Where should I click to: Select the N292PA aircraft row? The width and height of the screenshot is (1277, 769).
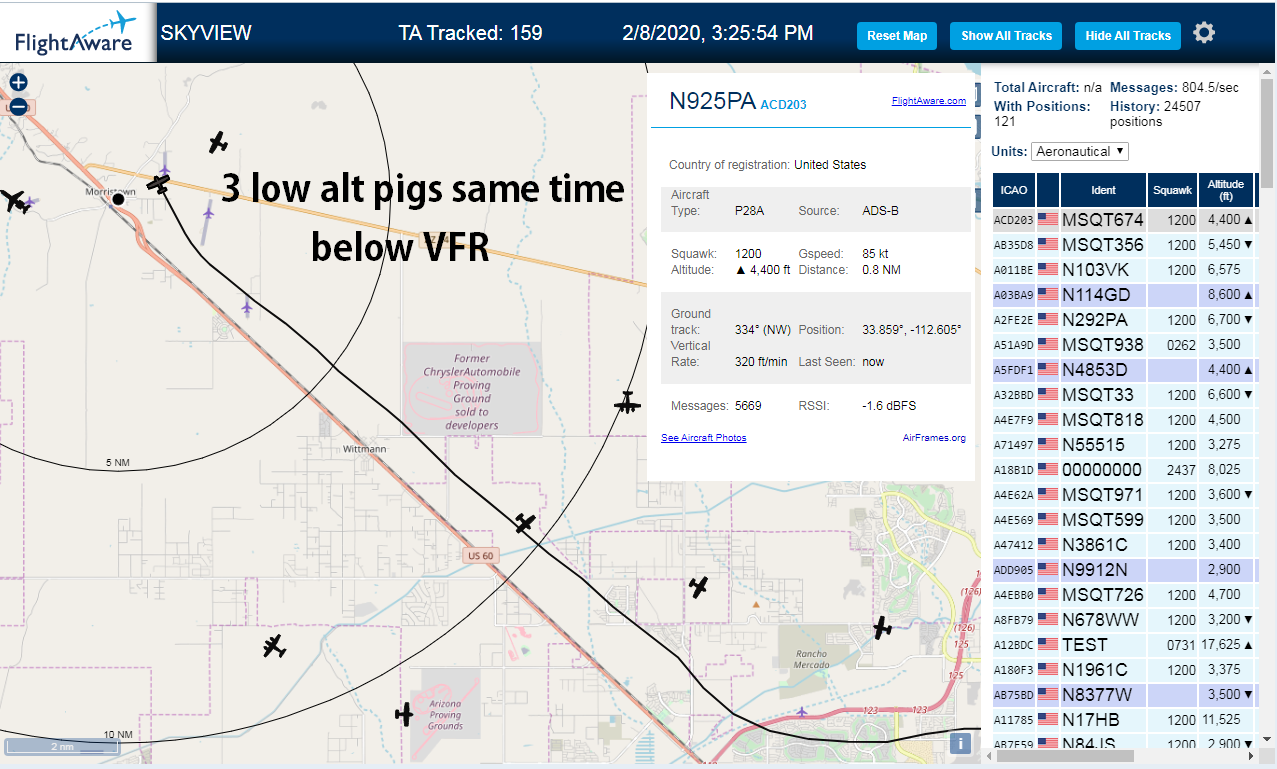[x=1124, y=319]
